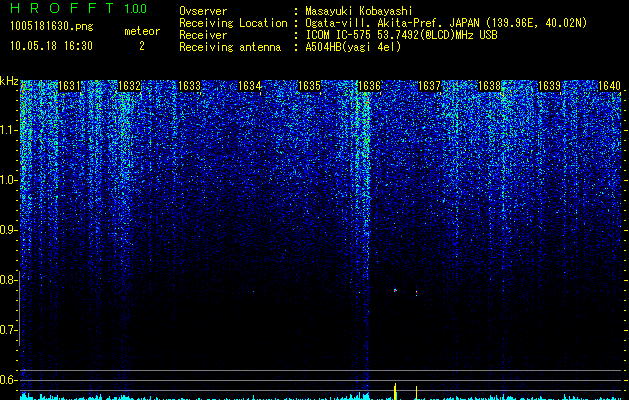Screen dimensions: 629x400
Task: Click the gray vertical range bar at left axis
Action: pos(19,308)
